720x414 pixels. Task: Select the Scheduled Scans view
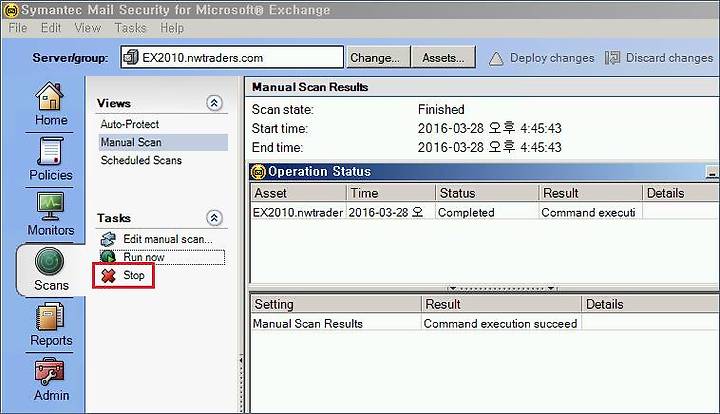(141, 160)
